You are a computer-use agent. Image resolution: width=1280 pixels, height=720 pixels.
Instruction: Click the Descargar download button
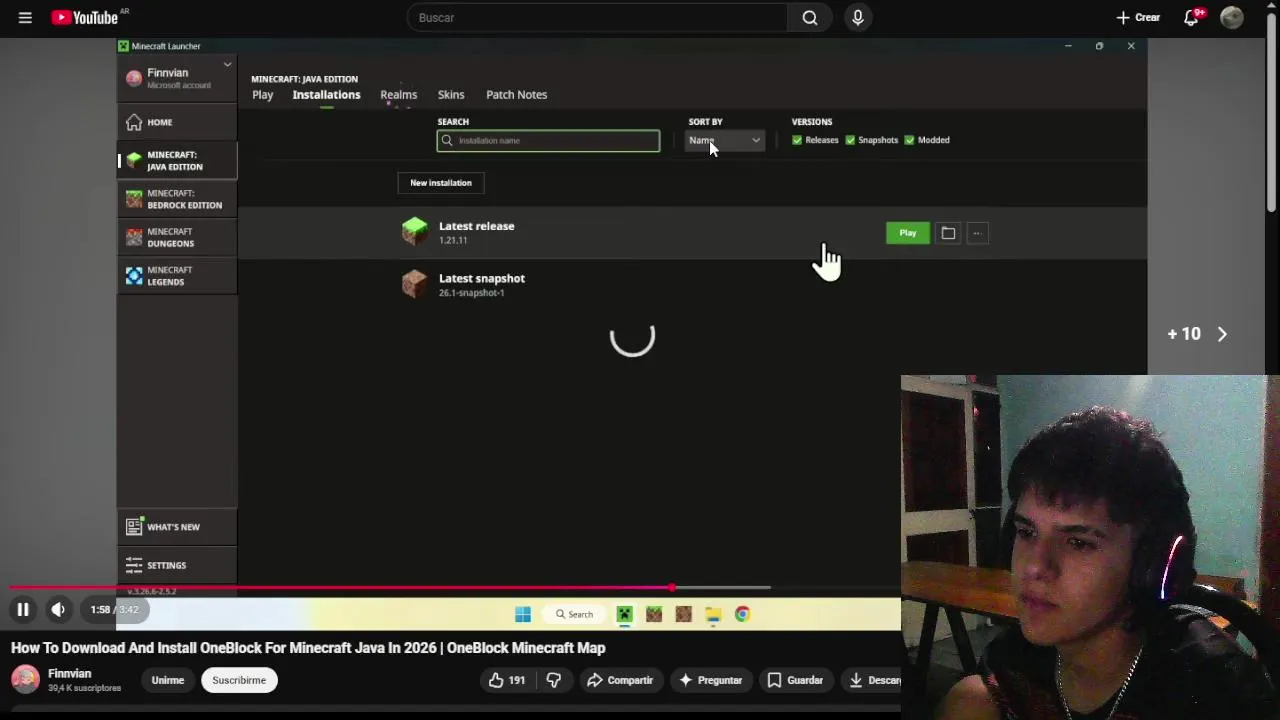(872, 680)
